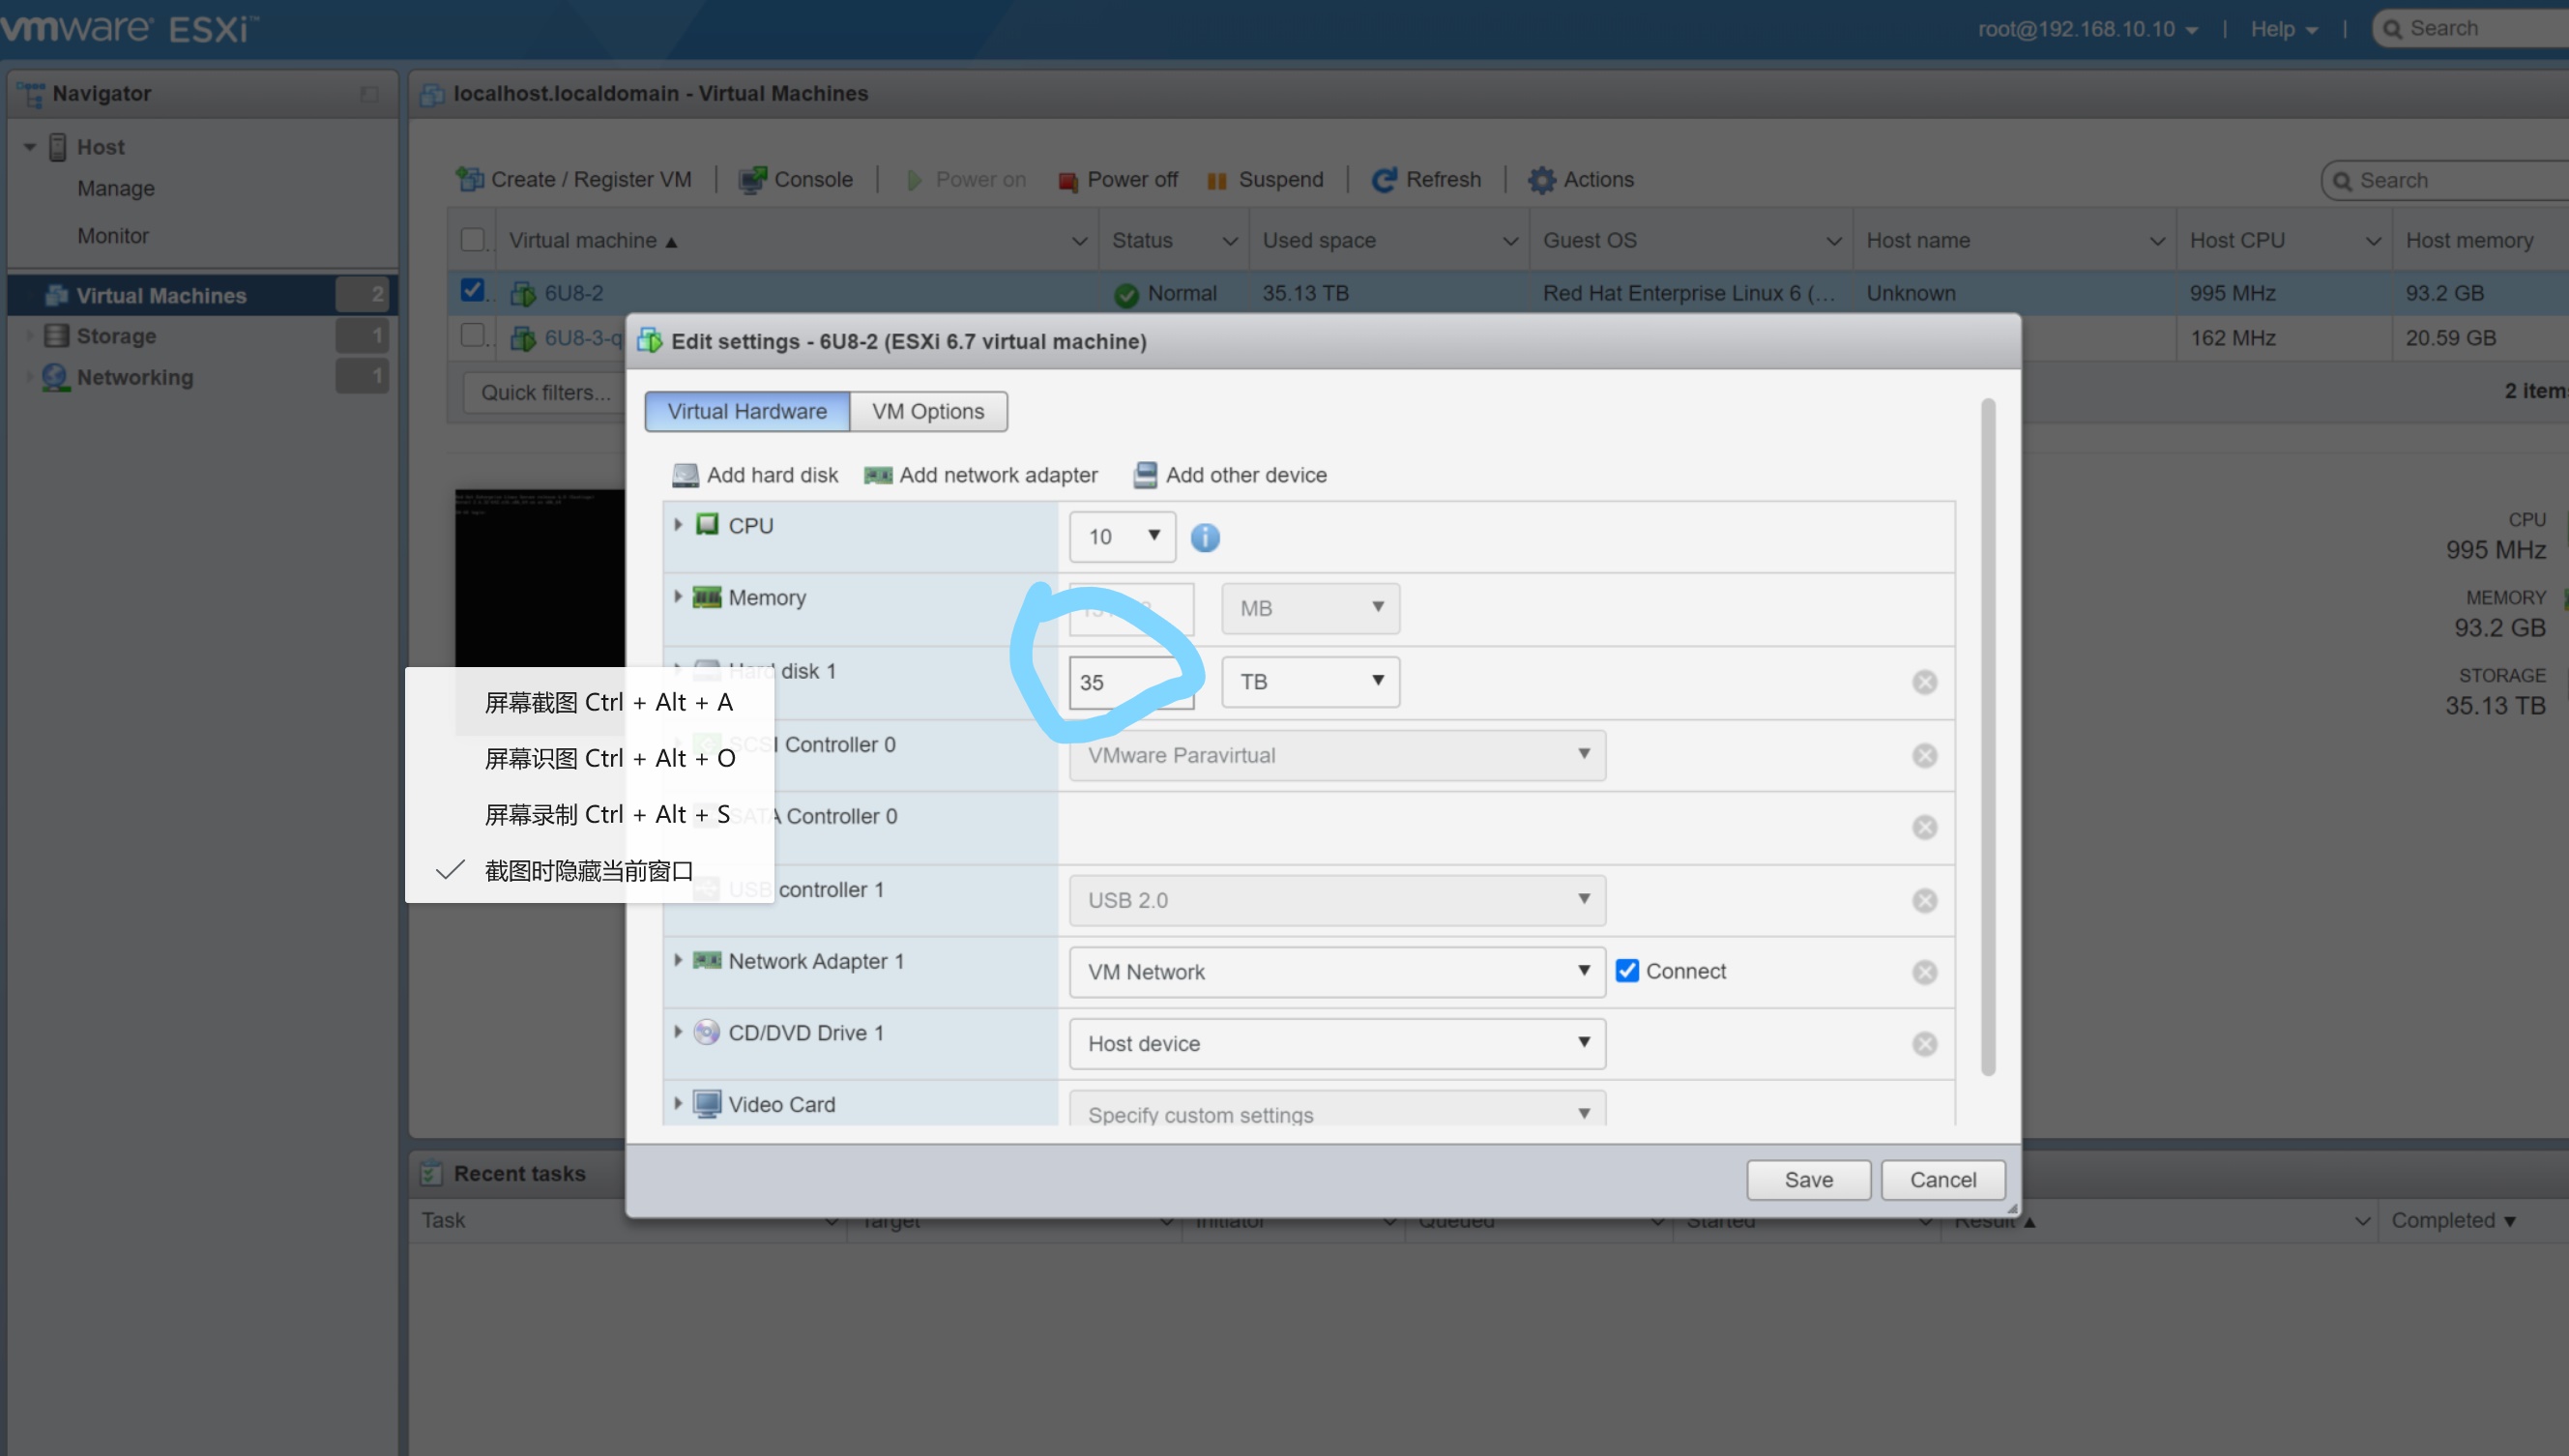
Task: Open the VM Console
Action: (795, 179)
